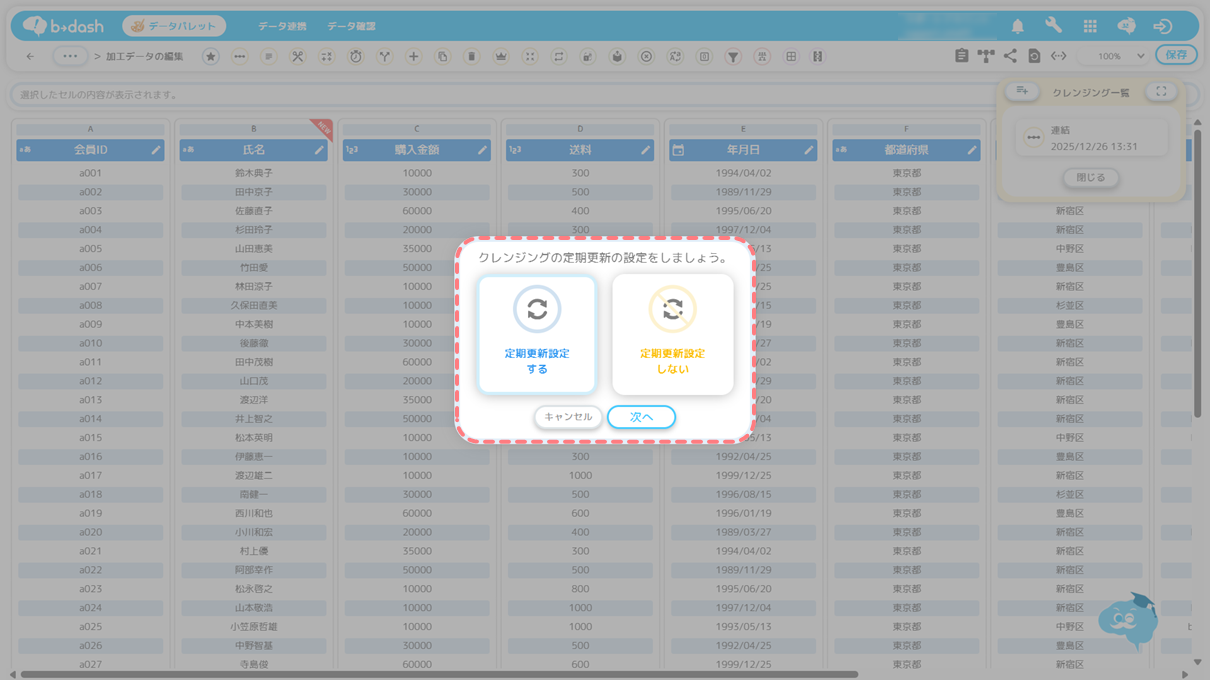Image resolution: width=1210 pixels, height=680 pixels.
Task: Click the share icon in toolbar
Action: pos(1010,57)
